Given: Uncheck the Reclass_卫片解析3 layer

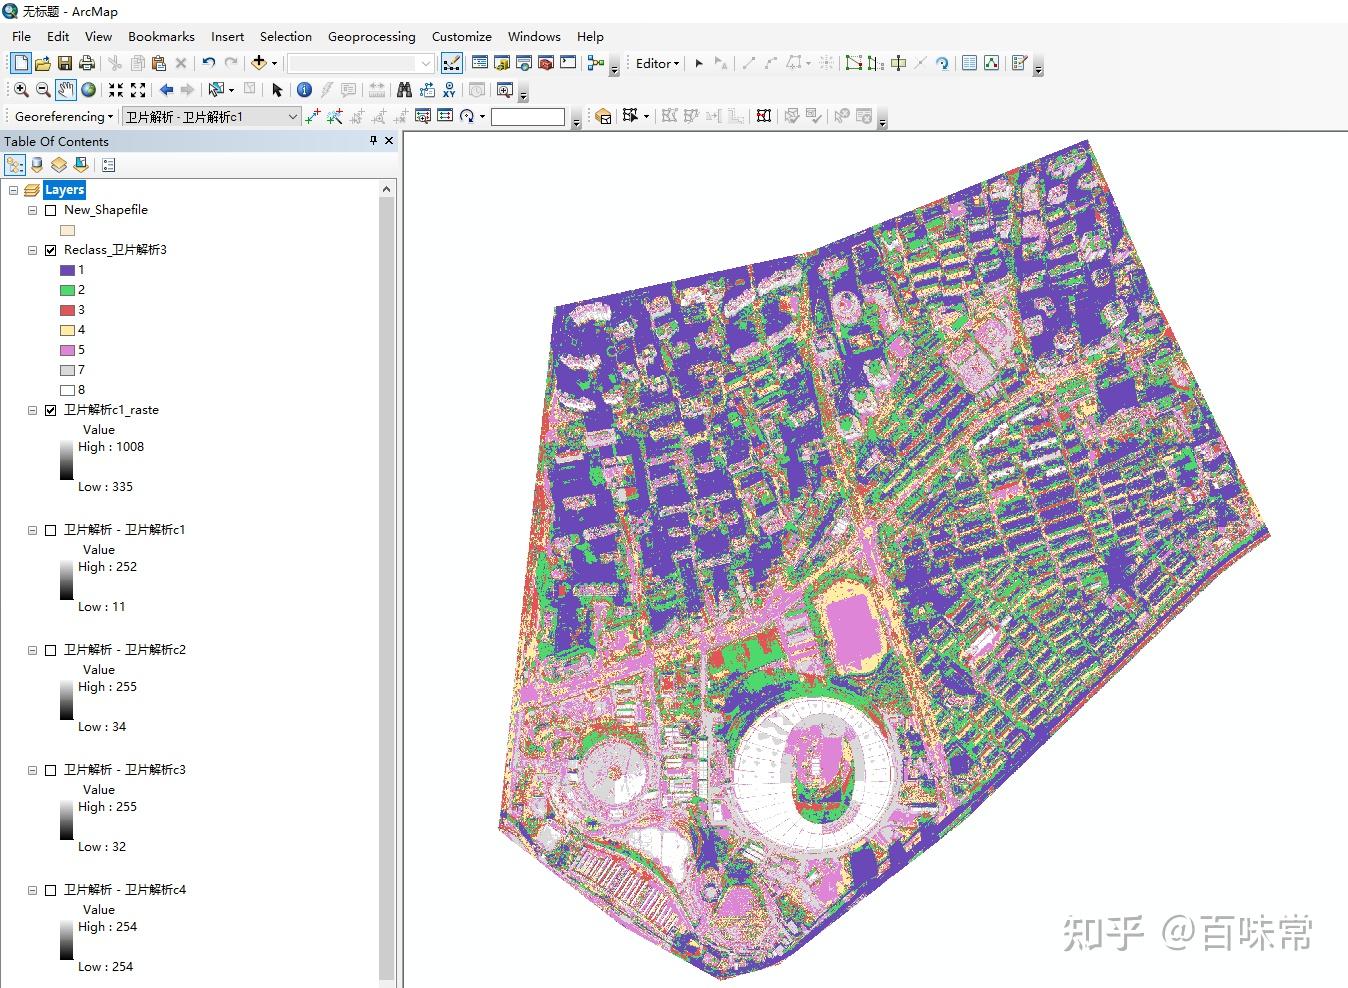Looking at the screenshot, I should pos(51,250).
